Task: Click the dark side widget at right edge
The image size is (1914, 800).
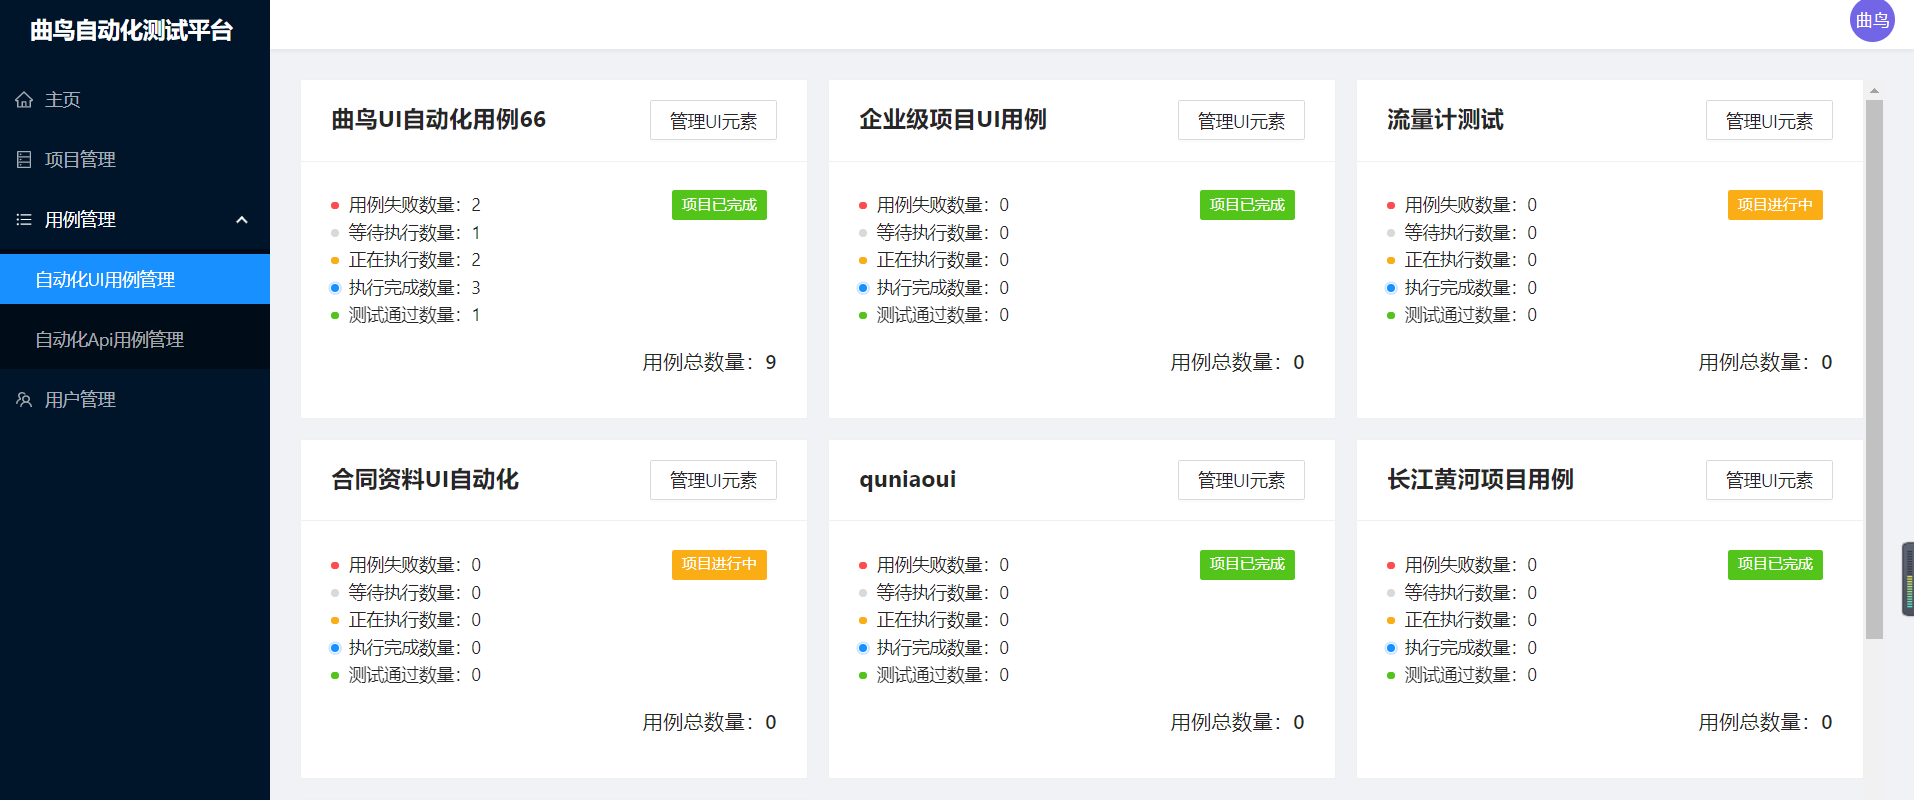Action: coord(1908,579)
